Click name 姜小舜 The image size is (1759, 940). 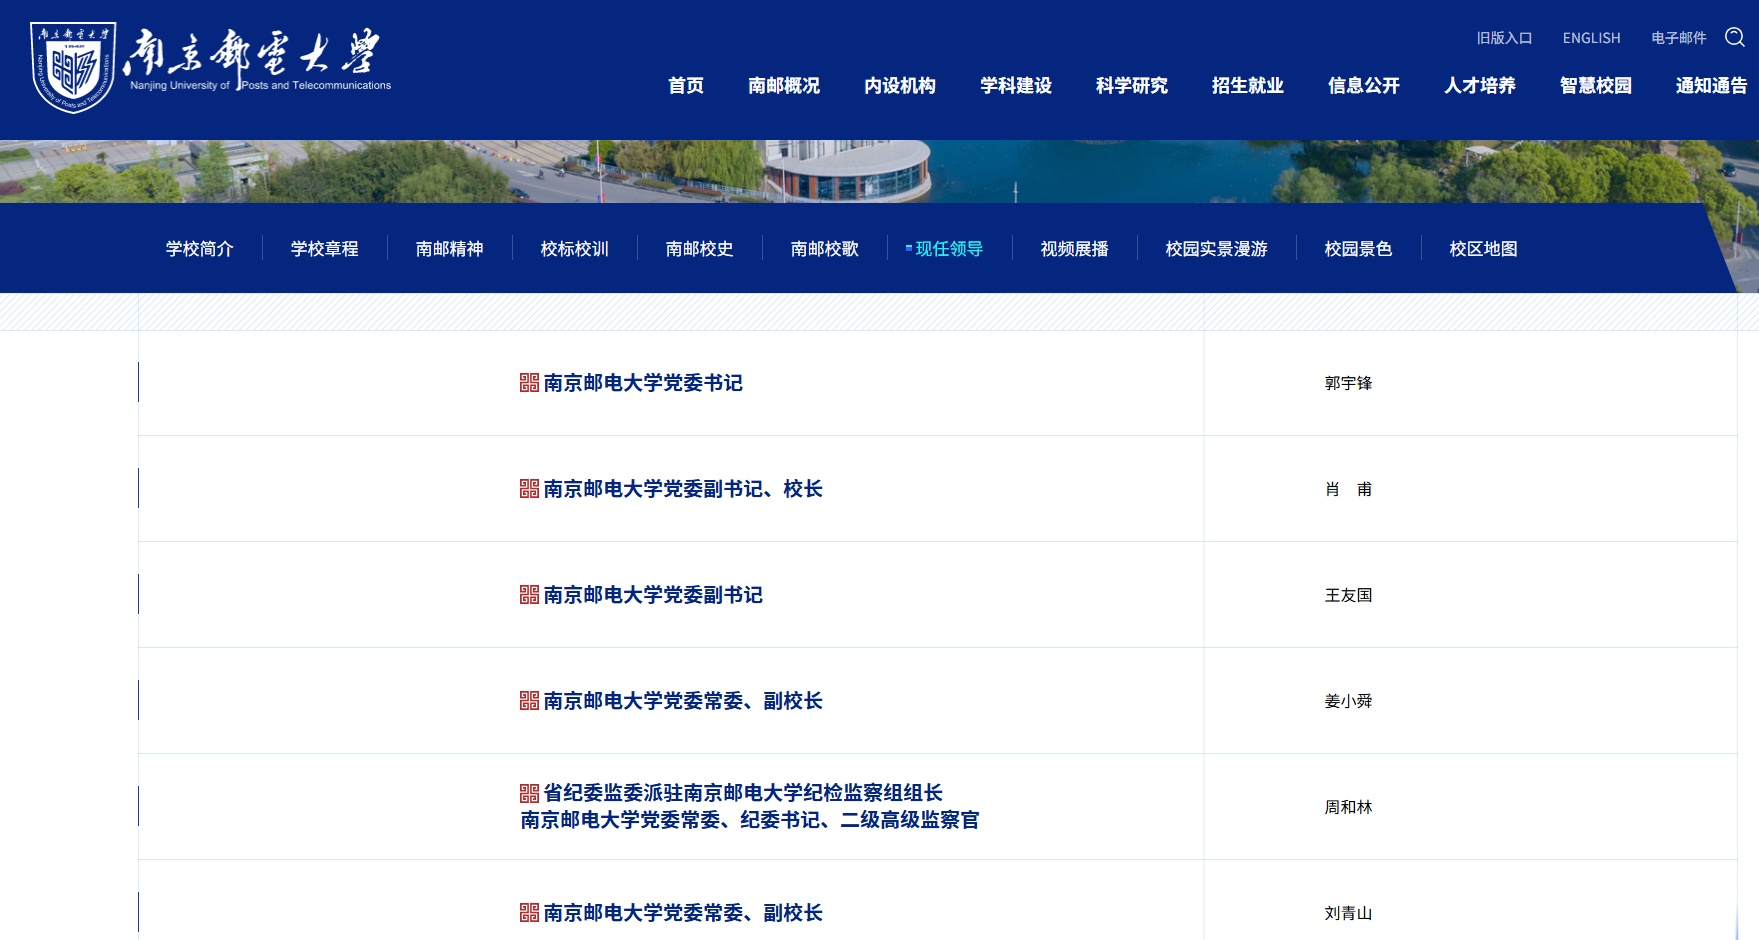pos(1348,701)
